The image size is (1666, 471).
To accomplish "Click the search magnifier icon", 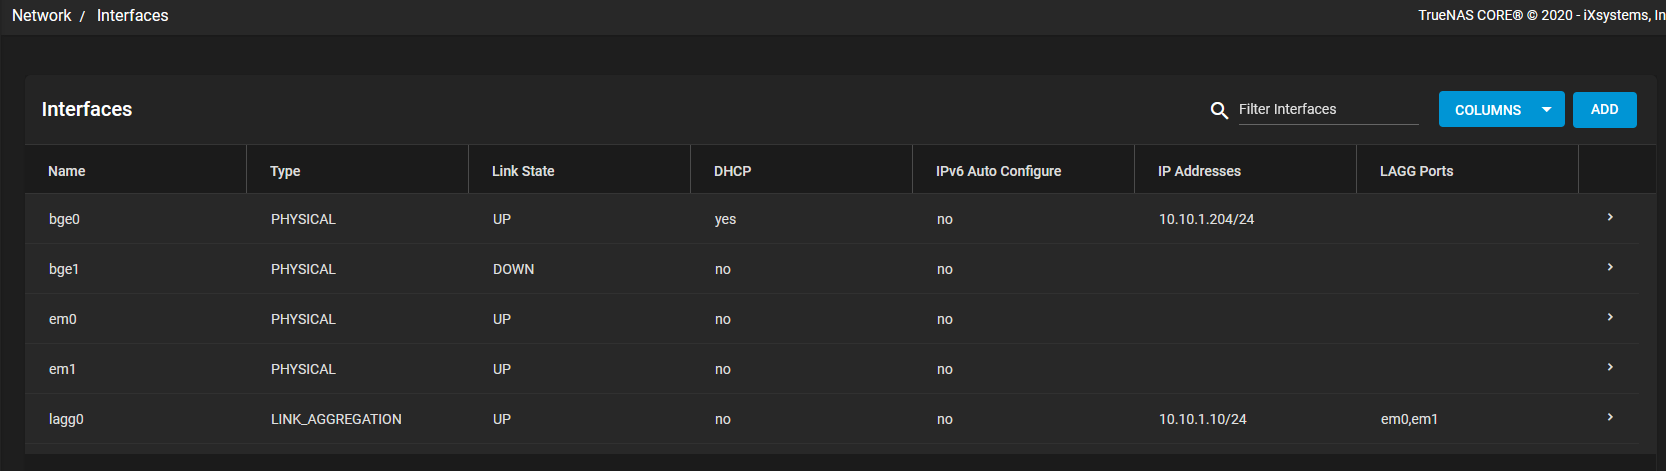I will 1219,110.
